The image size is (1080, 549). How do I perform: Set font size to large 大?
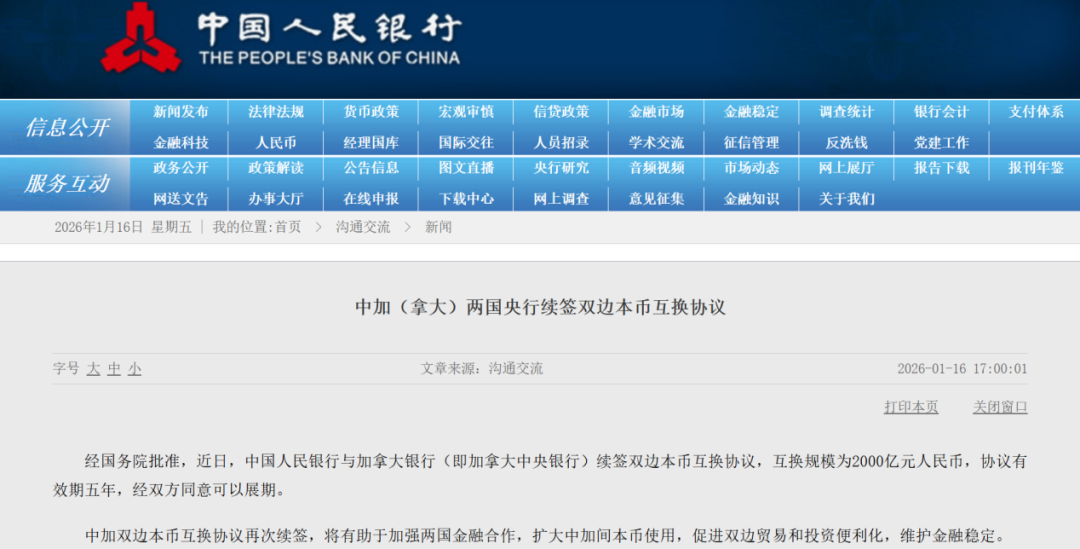click(93, 369)
